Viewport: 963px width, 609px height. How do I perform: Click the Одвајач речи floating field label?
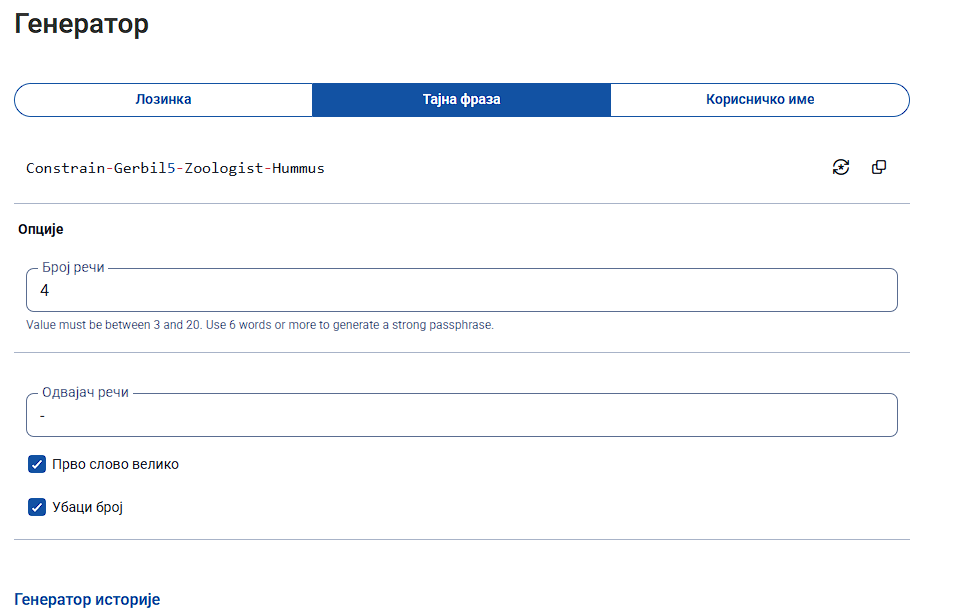coord(85,393)
